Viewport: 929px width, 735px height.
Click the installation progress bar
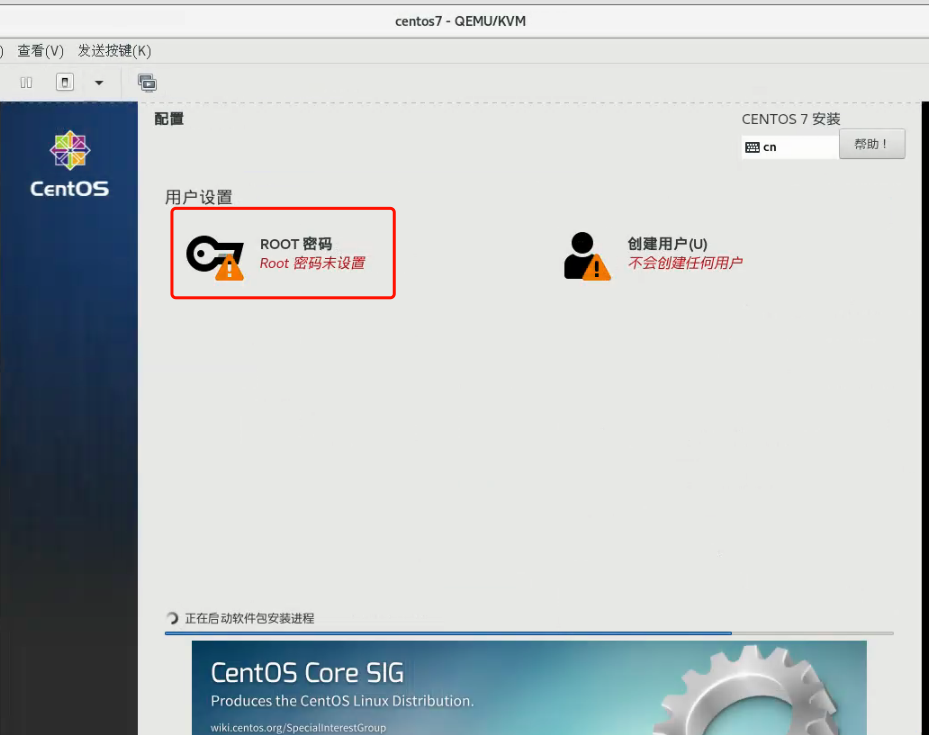click(528, 633)
